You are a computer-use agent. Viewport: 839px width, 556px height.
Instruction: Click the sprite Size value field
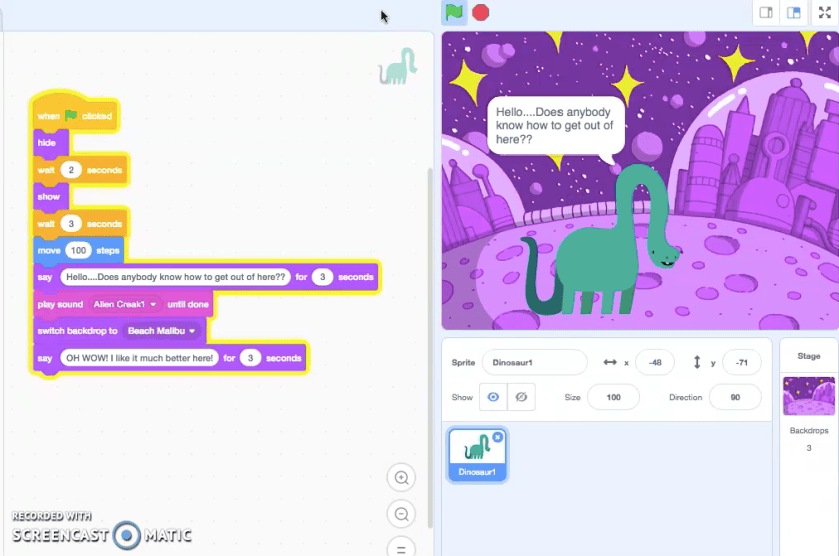pyautogui.click(x=613, y=397)
